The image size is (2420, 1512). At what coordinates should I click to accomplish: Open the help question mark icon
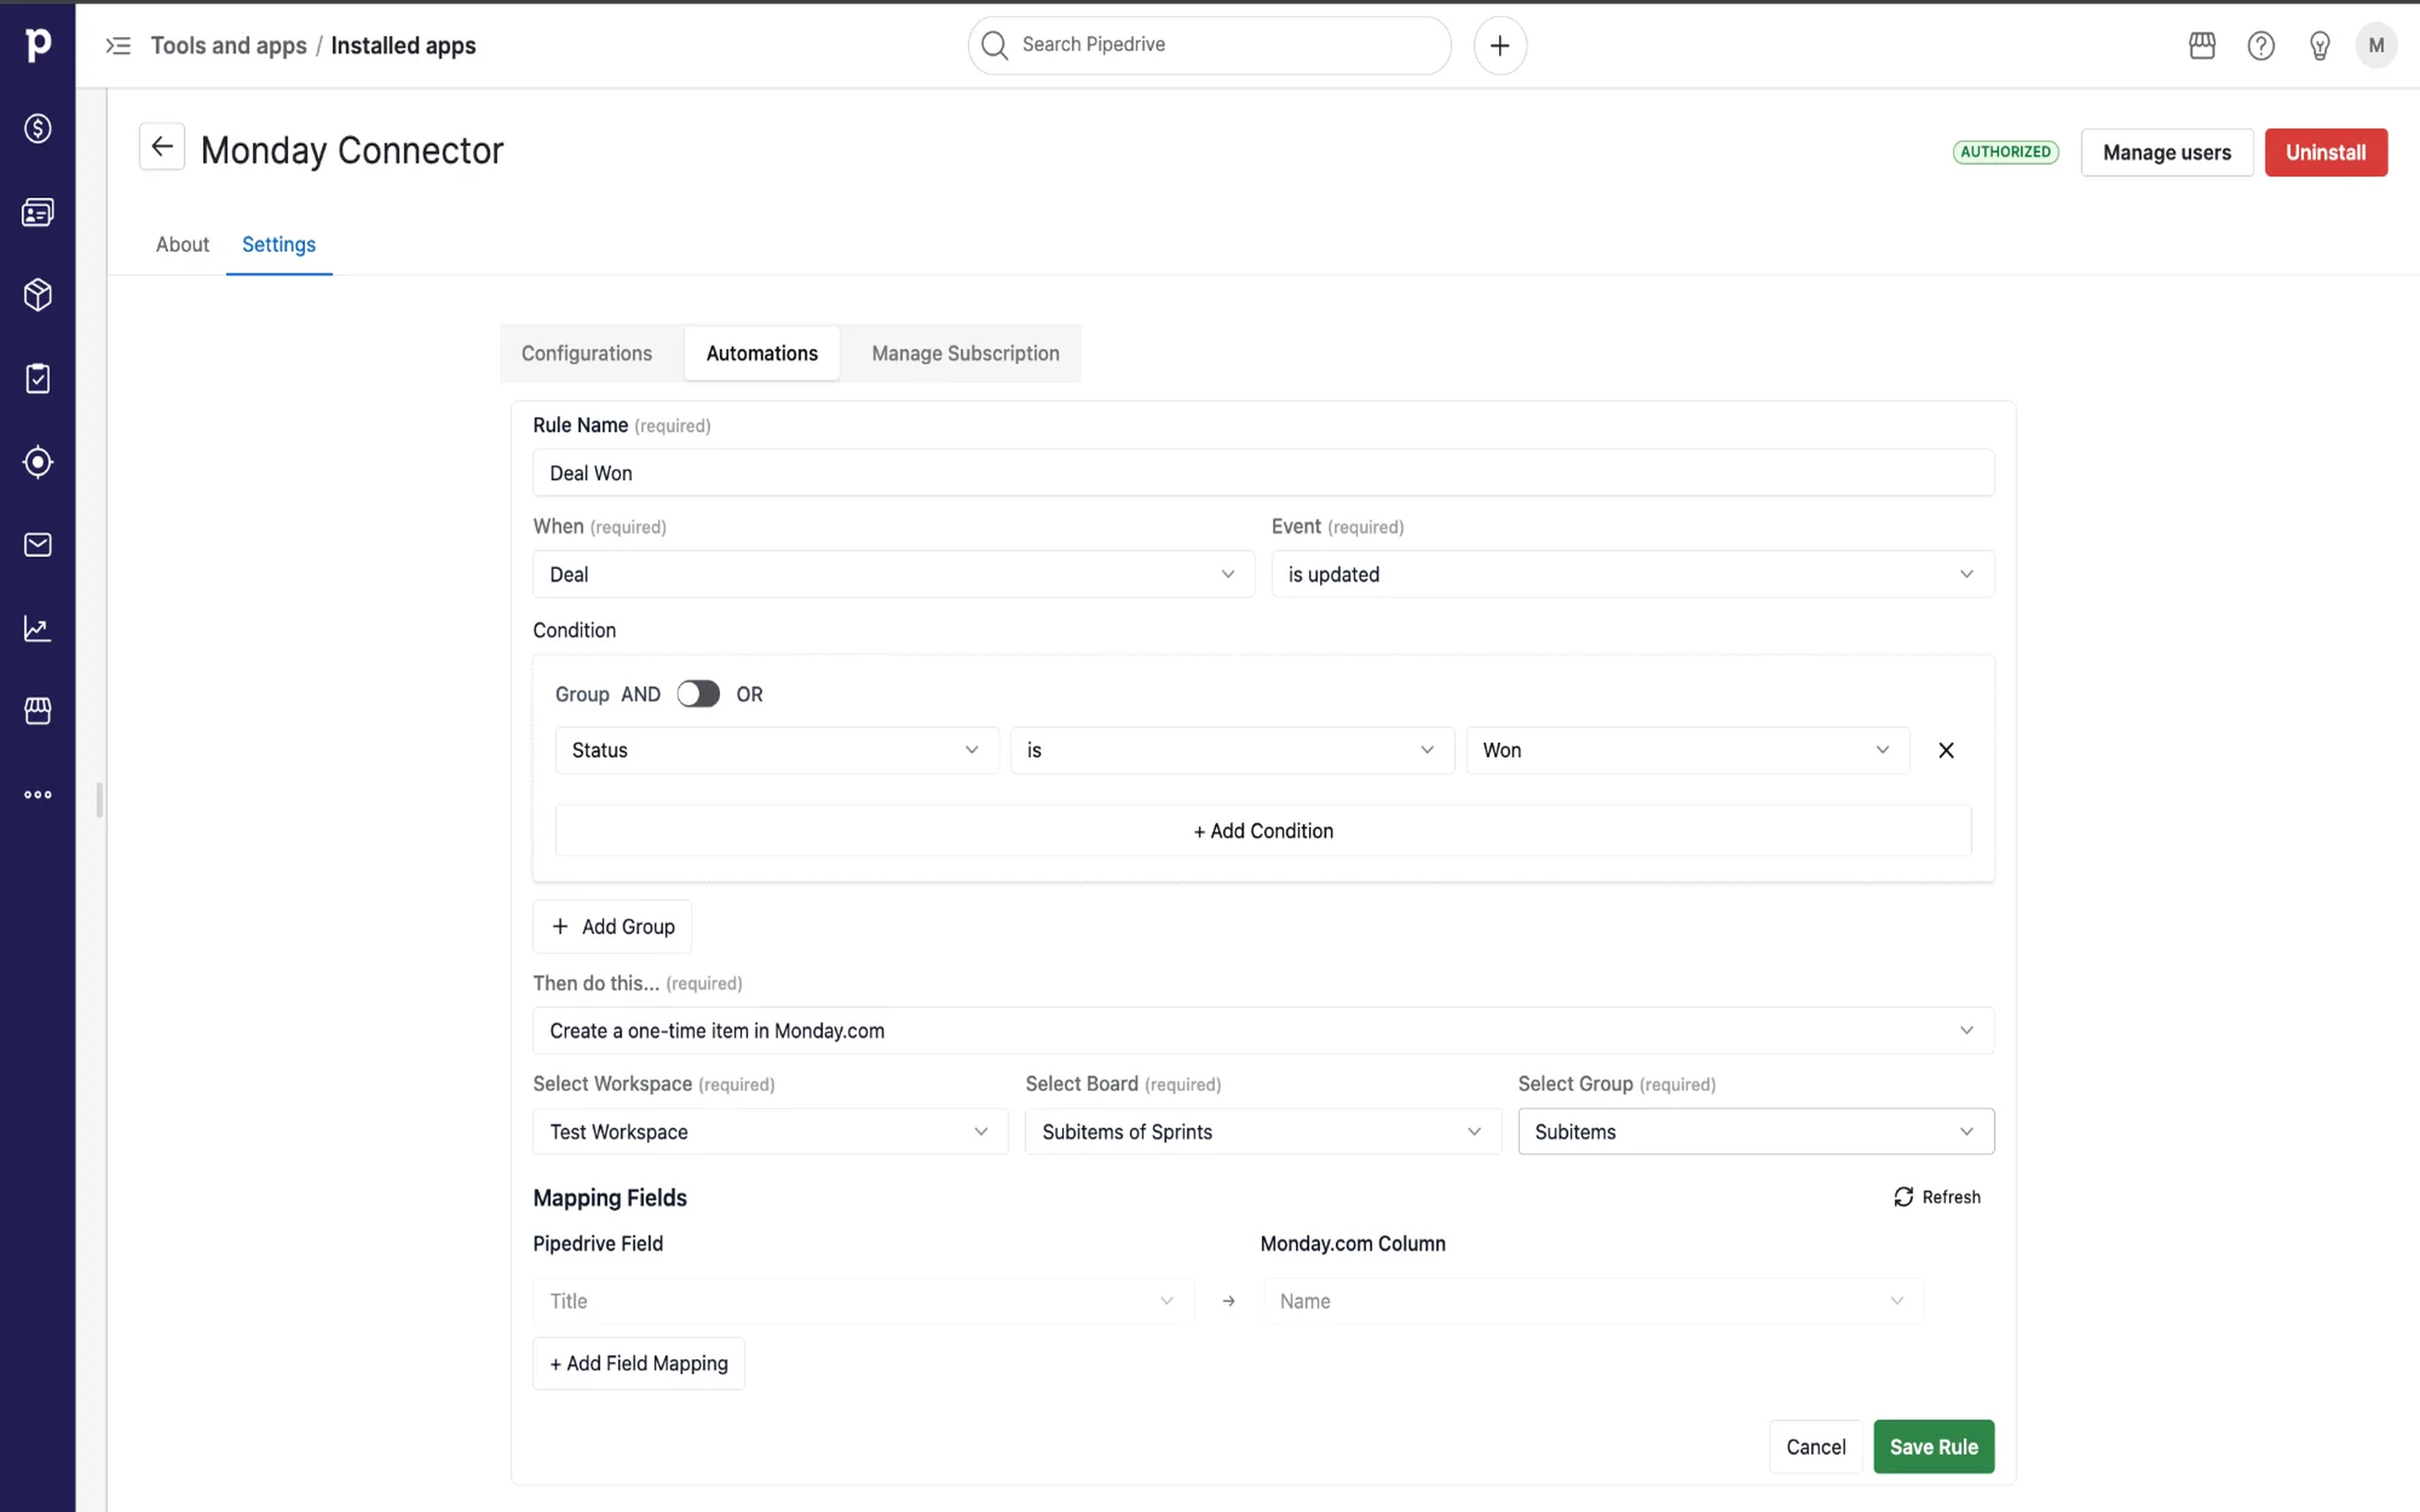pos(2261,45)
